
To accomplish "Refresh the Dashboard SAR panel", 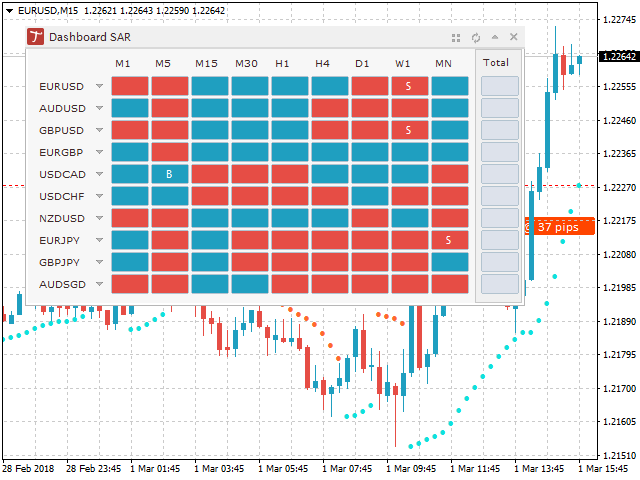I will pos(476,38).
